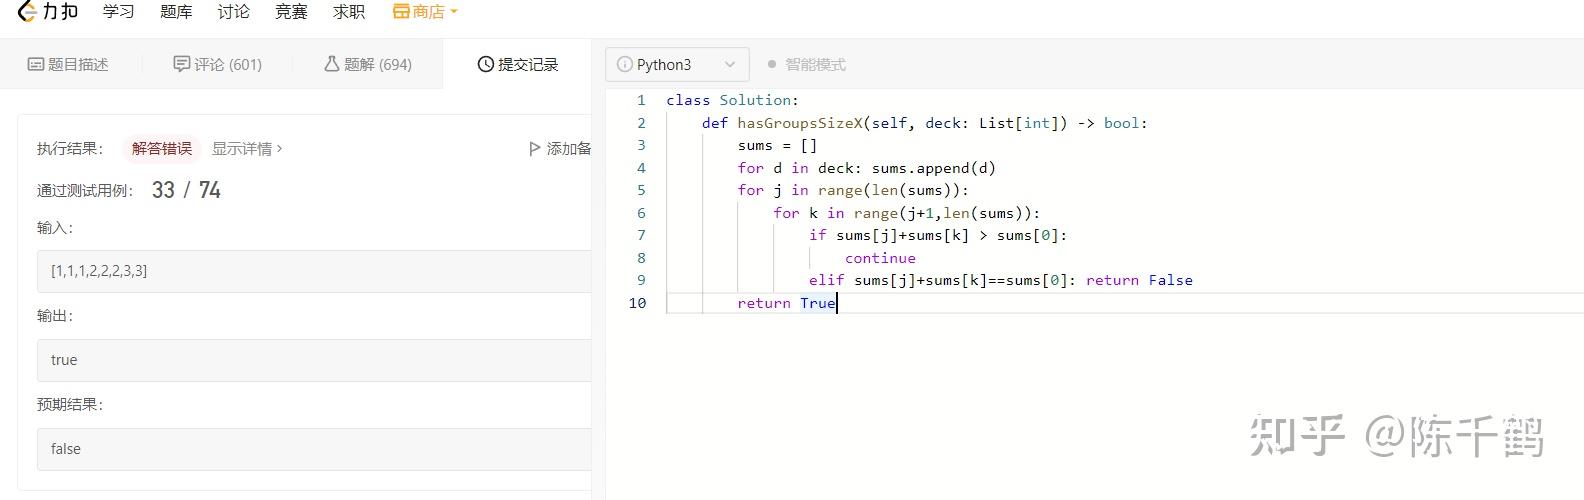
Task: Switch to the 题目描述 tab
Action: [x=68, y=64]
